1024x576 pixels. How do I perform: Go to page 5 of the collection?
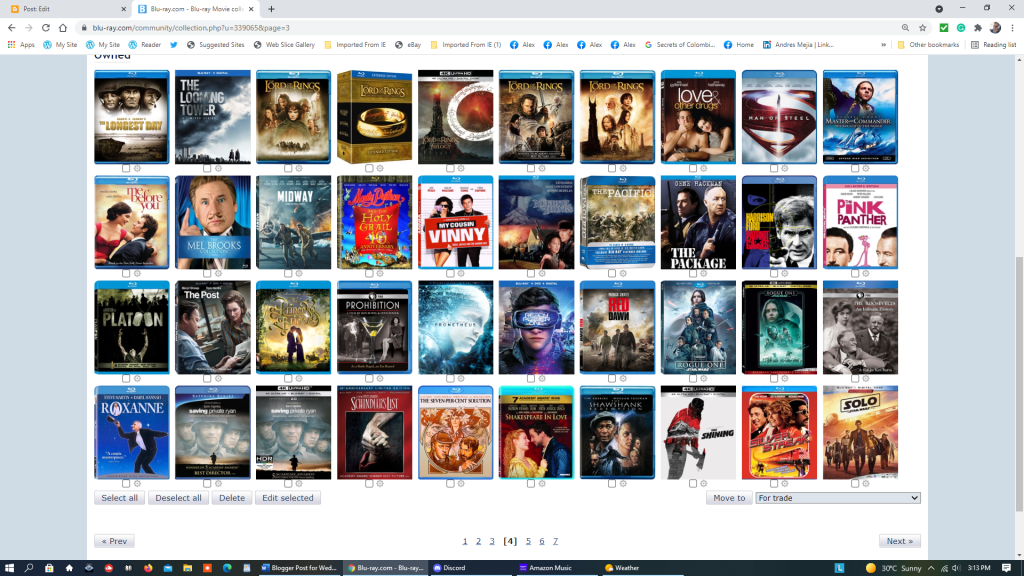[x=528, y=541]
